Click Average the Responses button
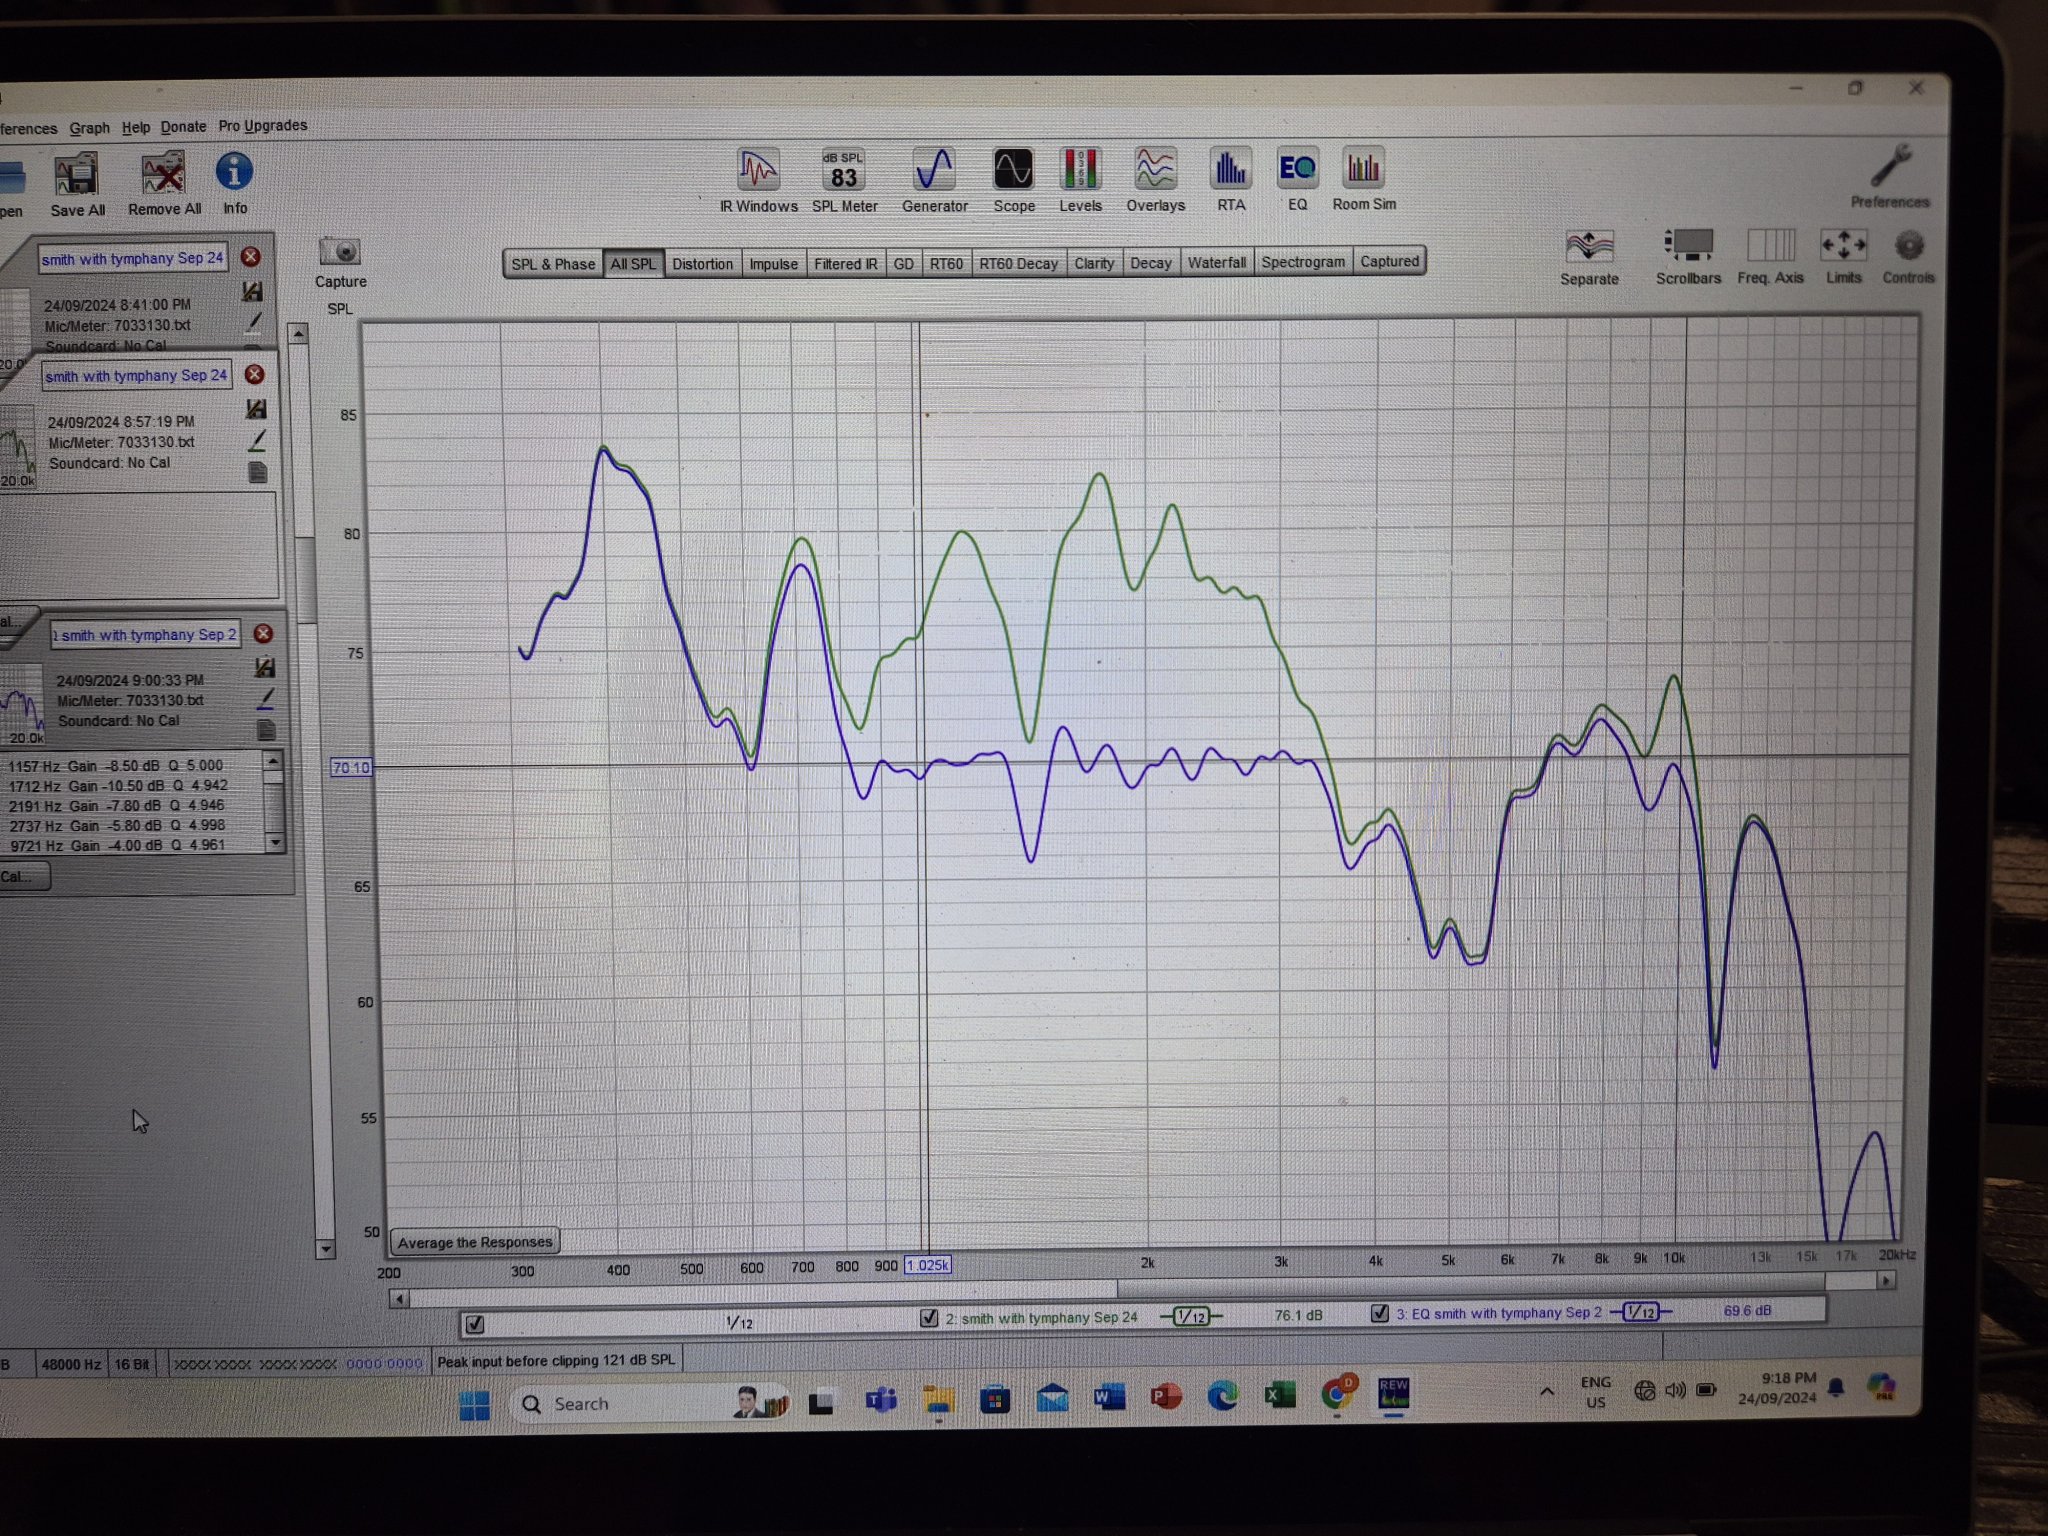 [475, 1242]
